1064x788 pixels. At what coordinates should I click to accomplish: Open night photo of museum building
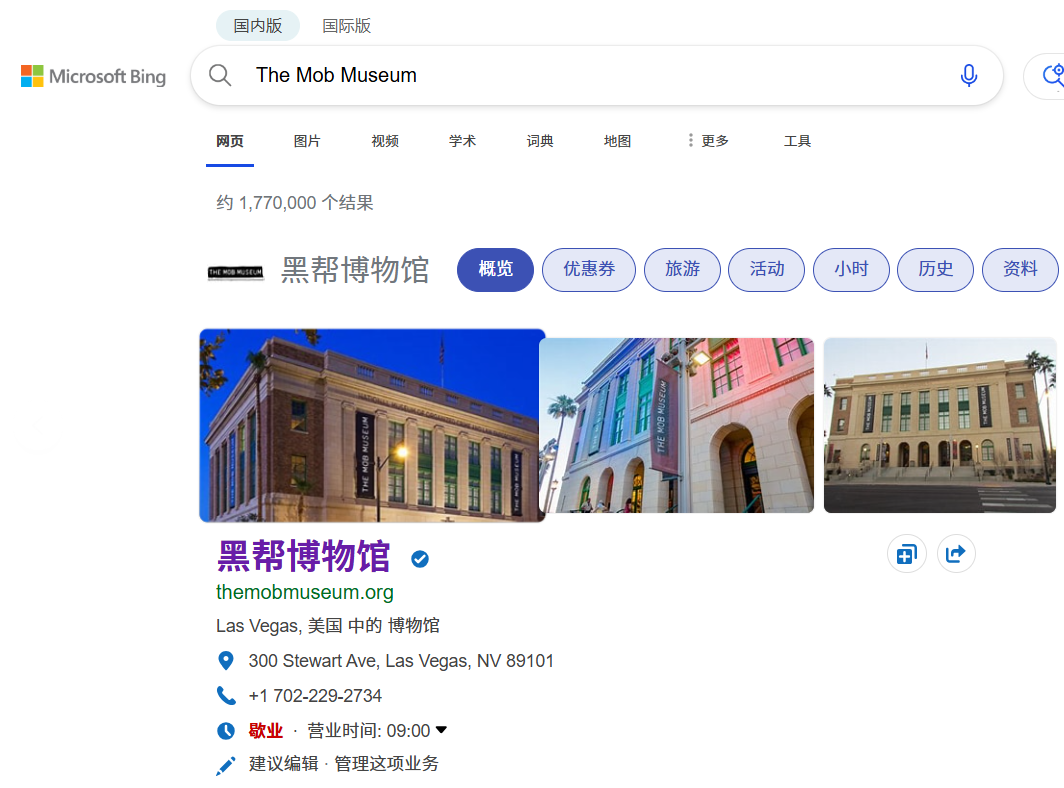point(372,426)
